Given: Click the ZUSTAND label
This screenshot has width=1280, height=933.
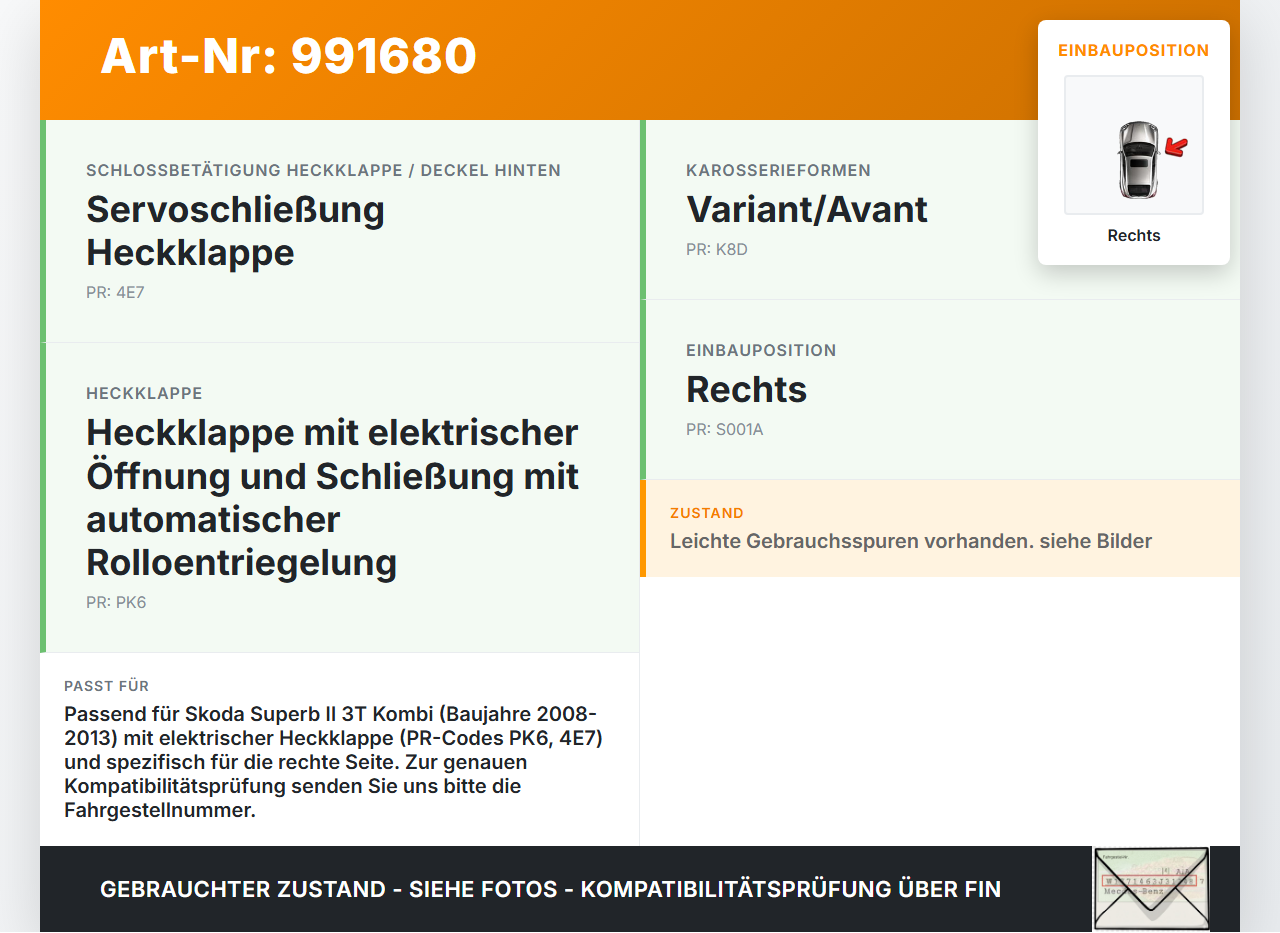Looking at the screenshot, I should 707,513.
